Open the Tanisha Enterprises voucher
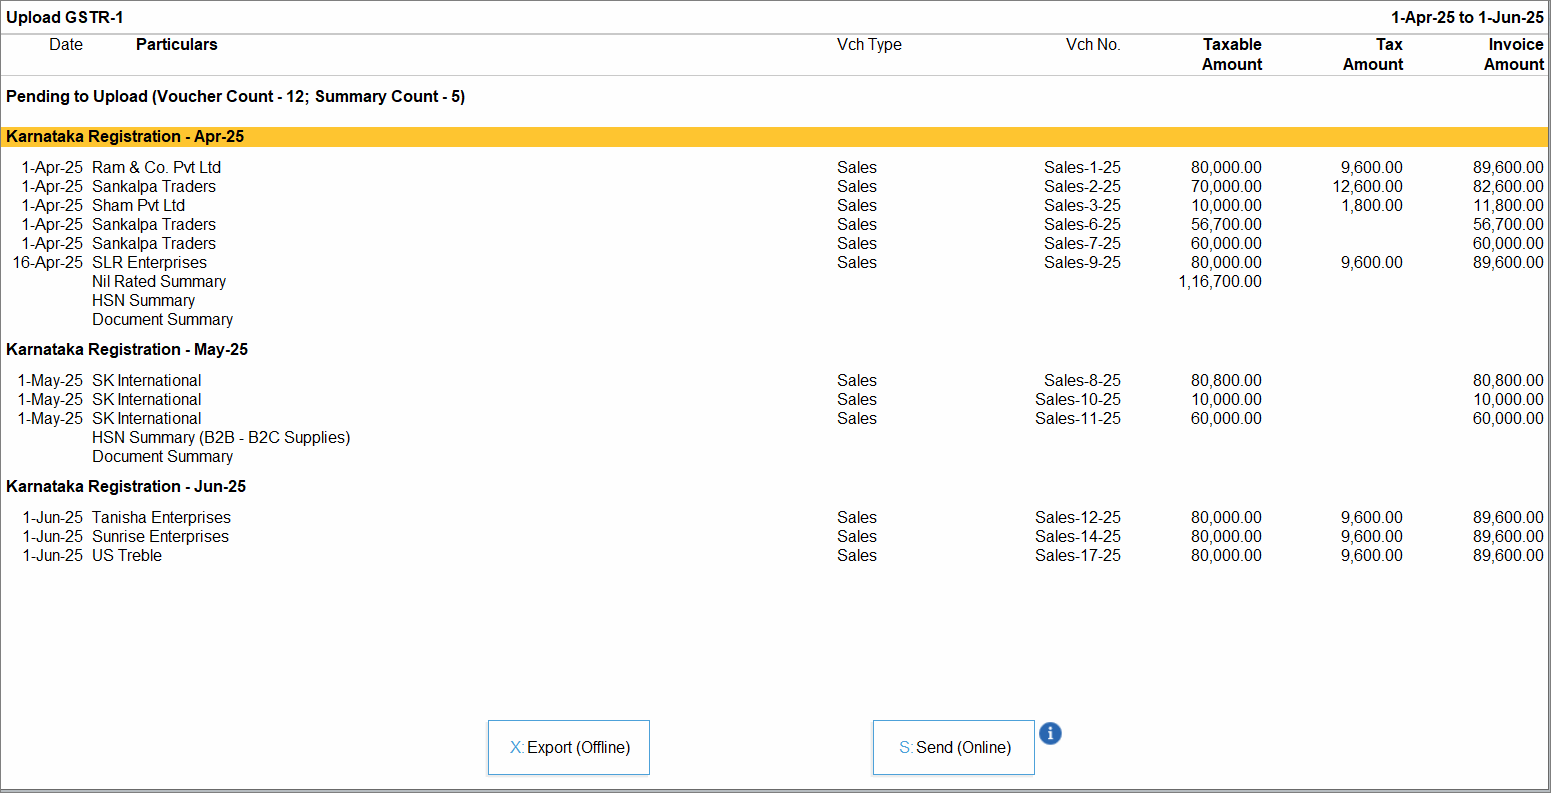1551x793 pixels. click(161, 518)
